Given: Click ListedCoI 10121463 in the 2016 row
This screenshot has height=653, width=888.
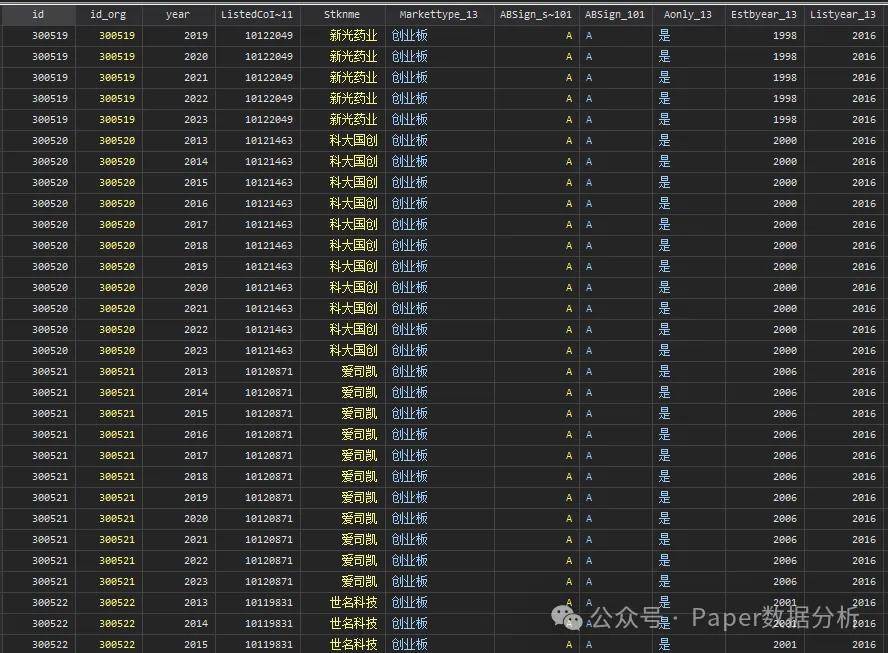Looking at the screenshot, I should (x=269, y=203).
